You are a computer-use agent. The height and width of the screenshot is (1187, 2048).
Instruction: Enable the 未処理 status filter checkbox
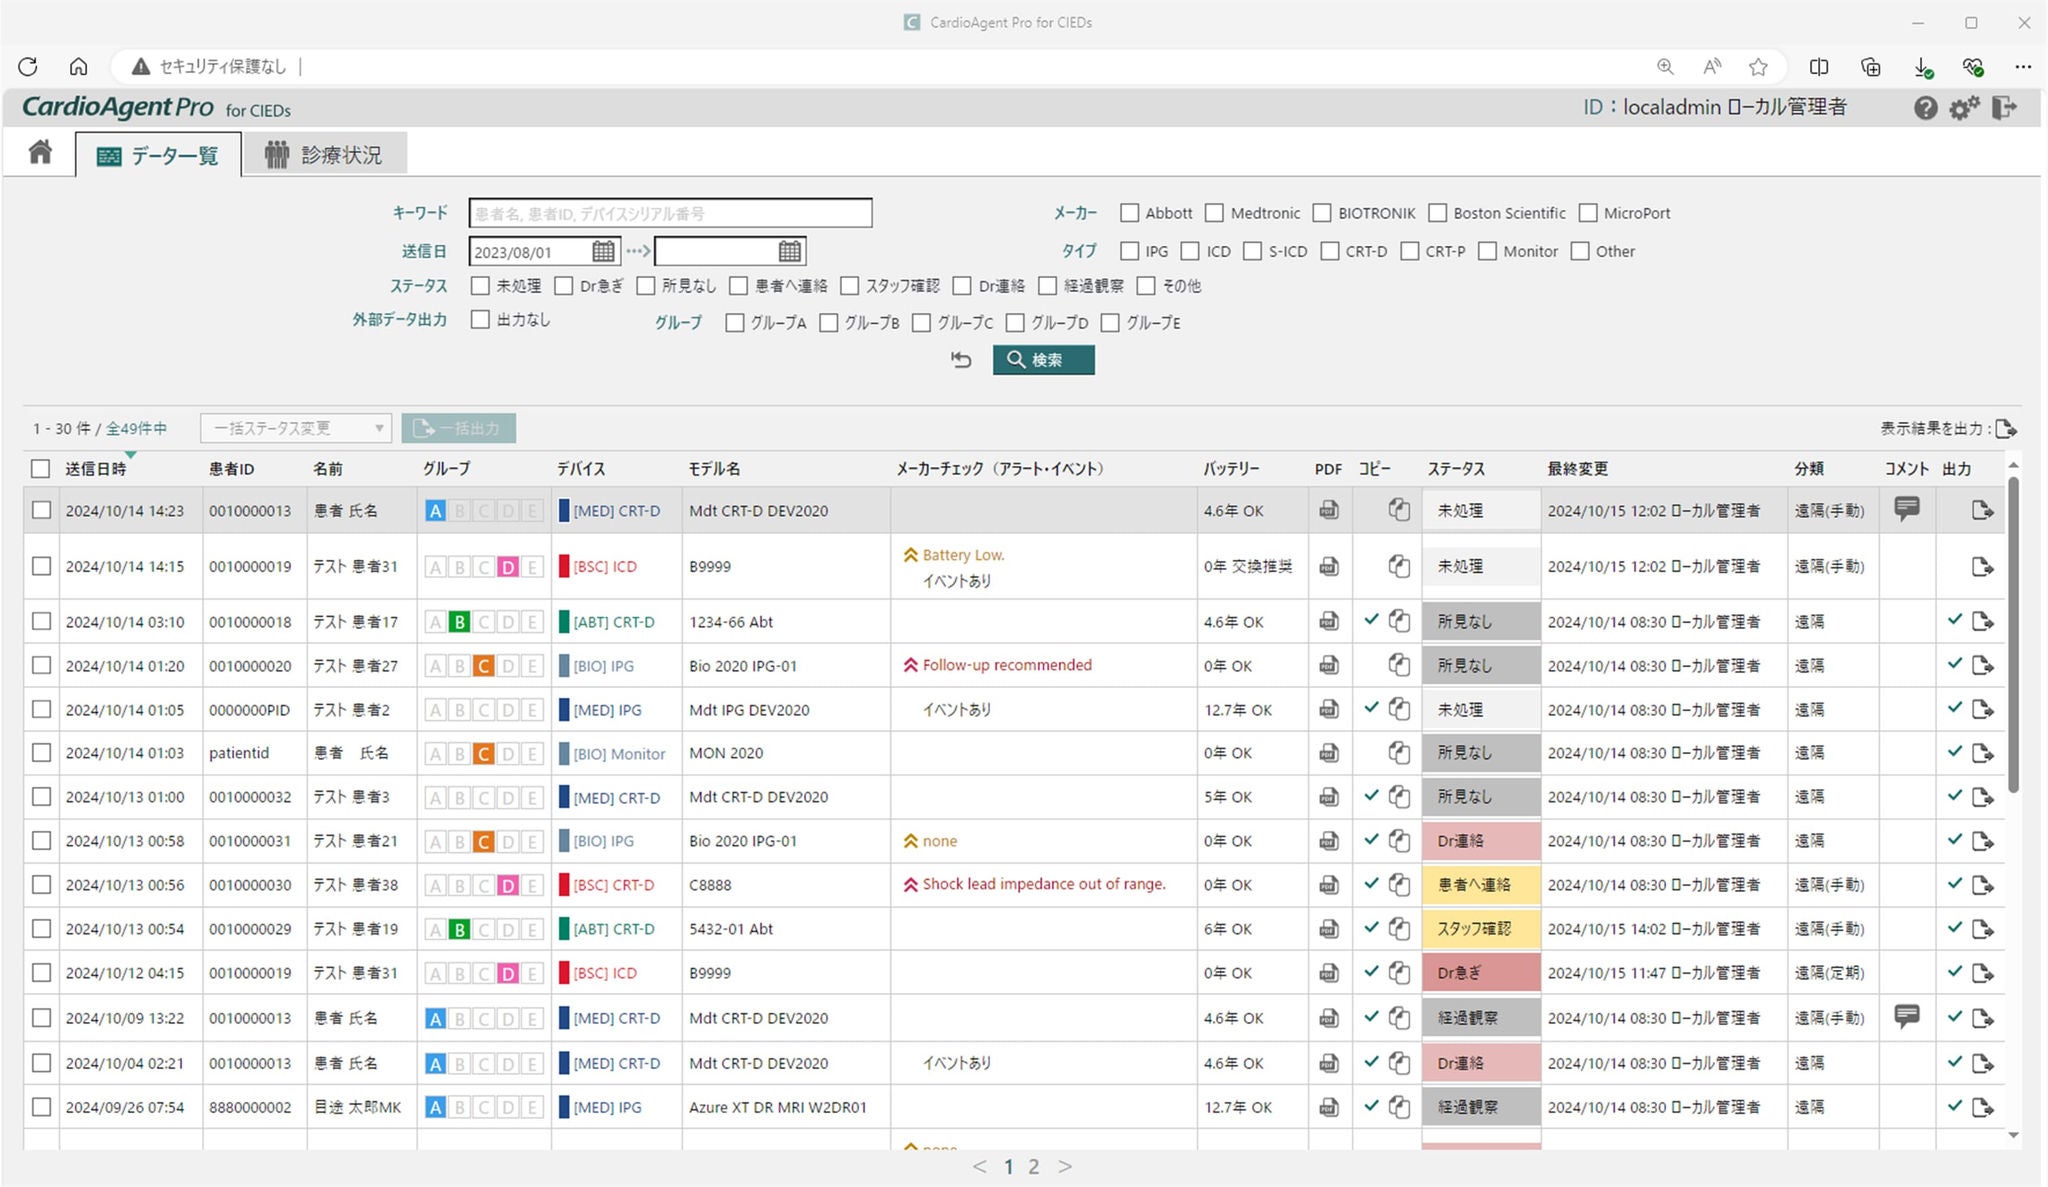coord(480,286)
